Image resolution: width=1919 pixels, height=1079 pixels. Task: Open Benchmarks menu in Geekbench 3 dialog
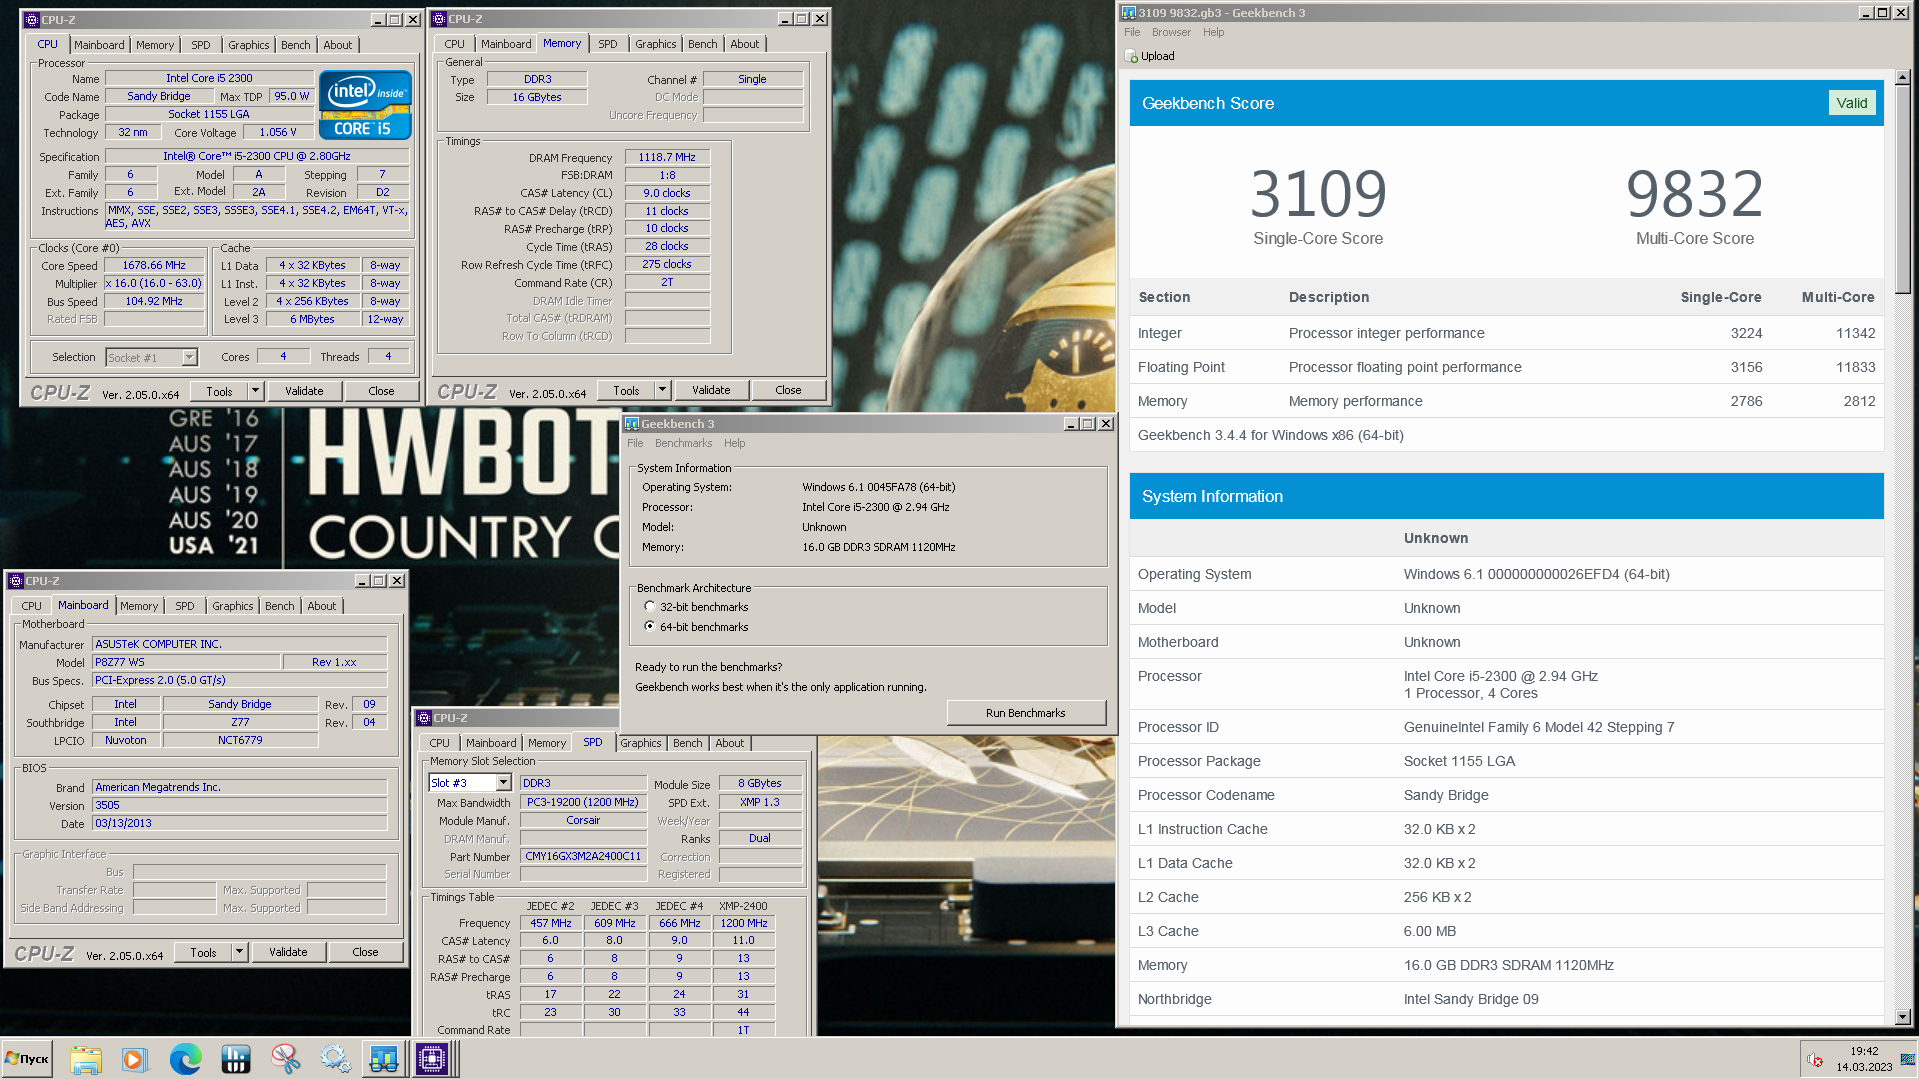(x=683, y=443)
